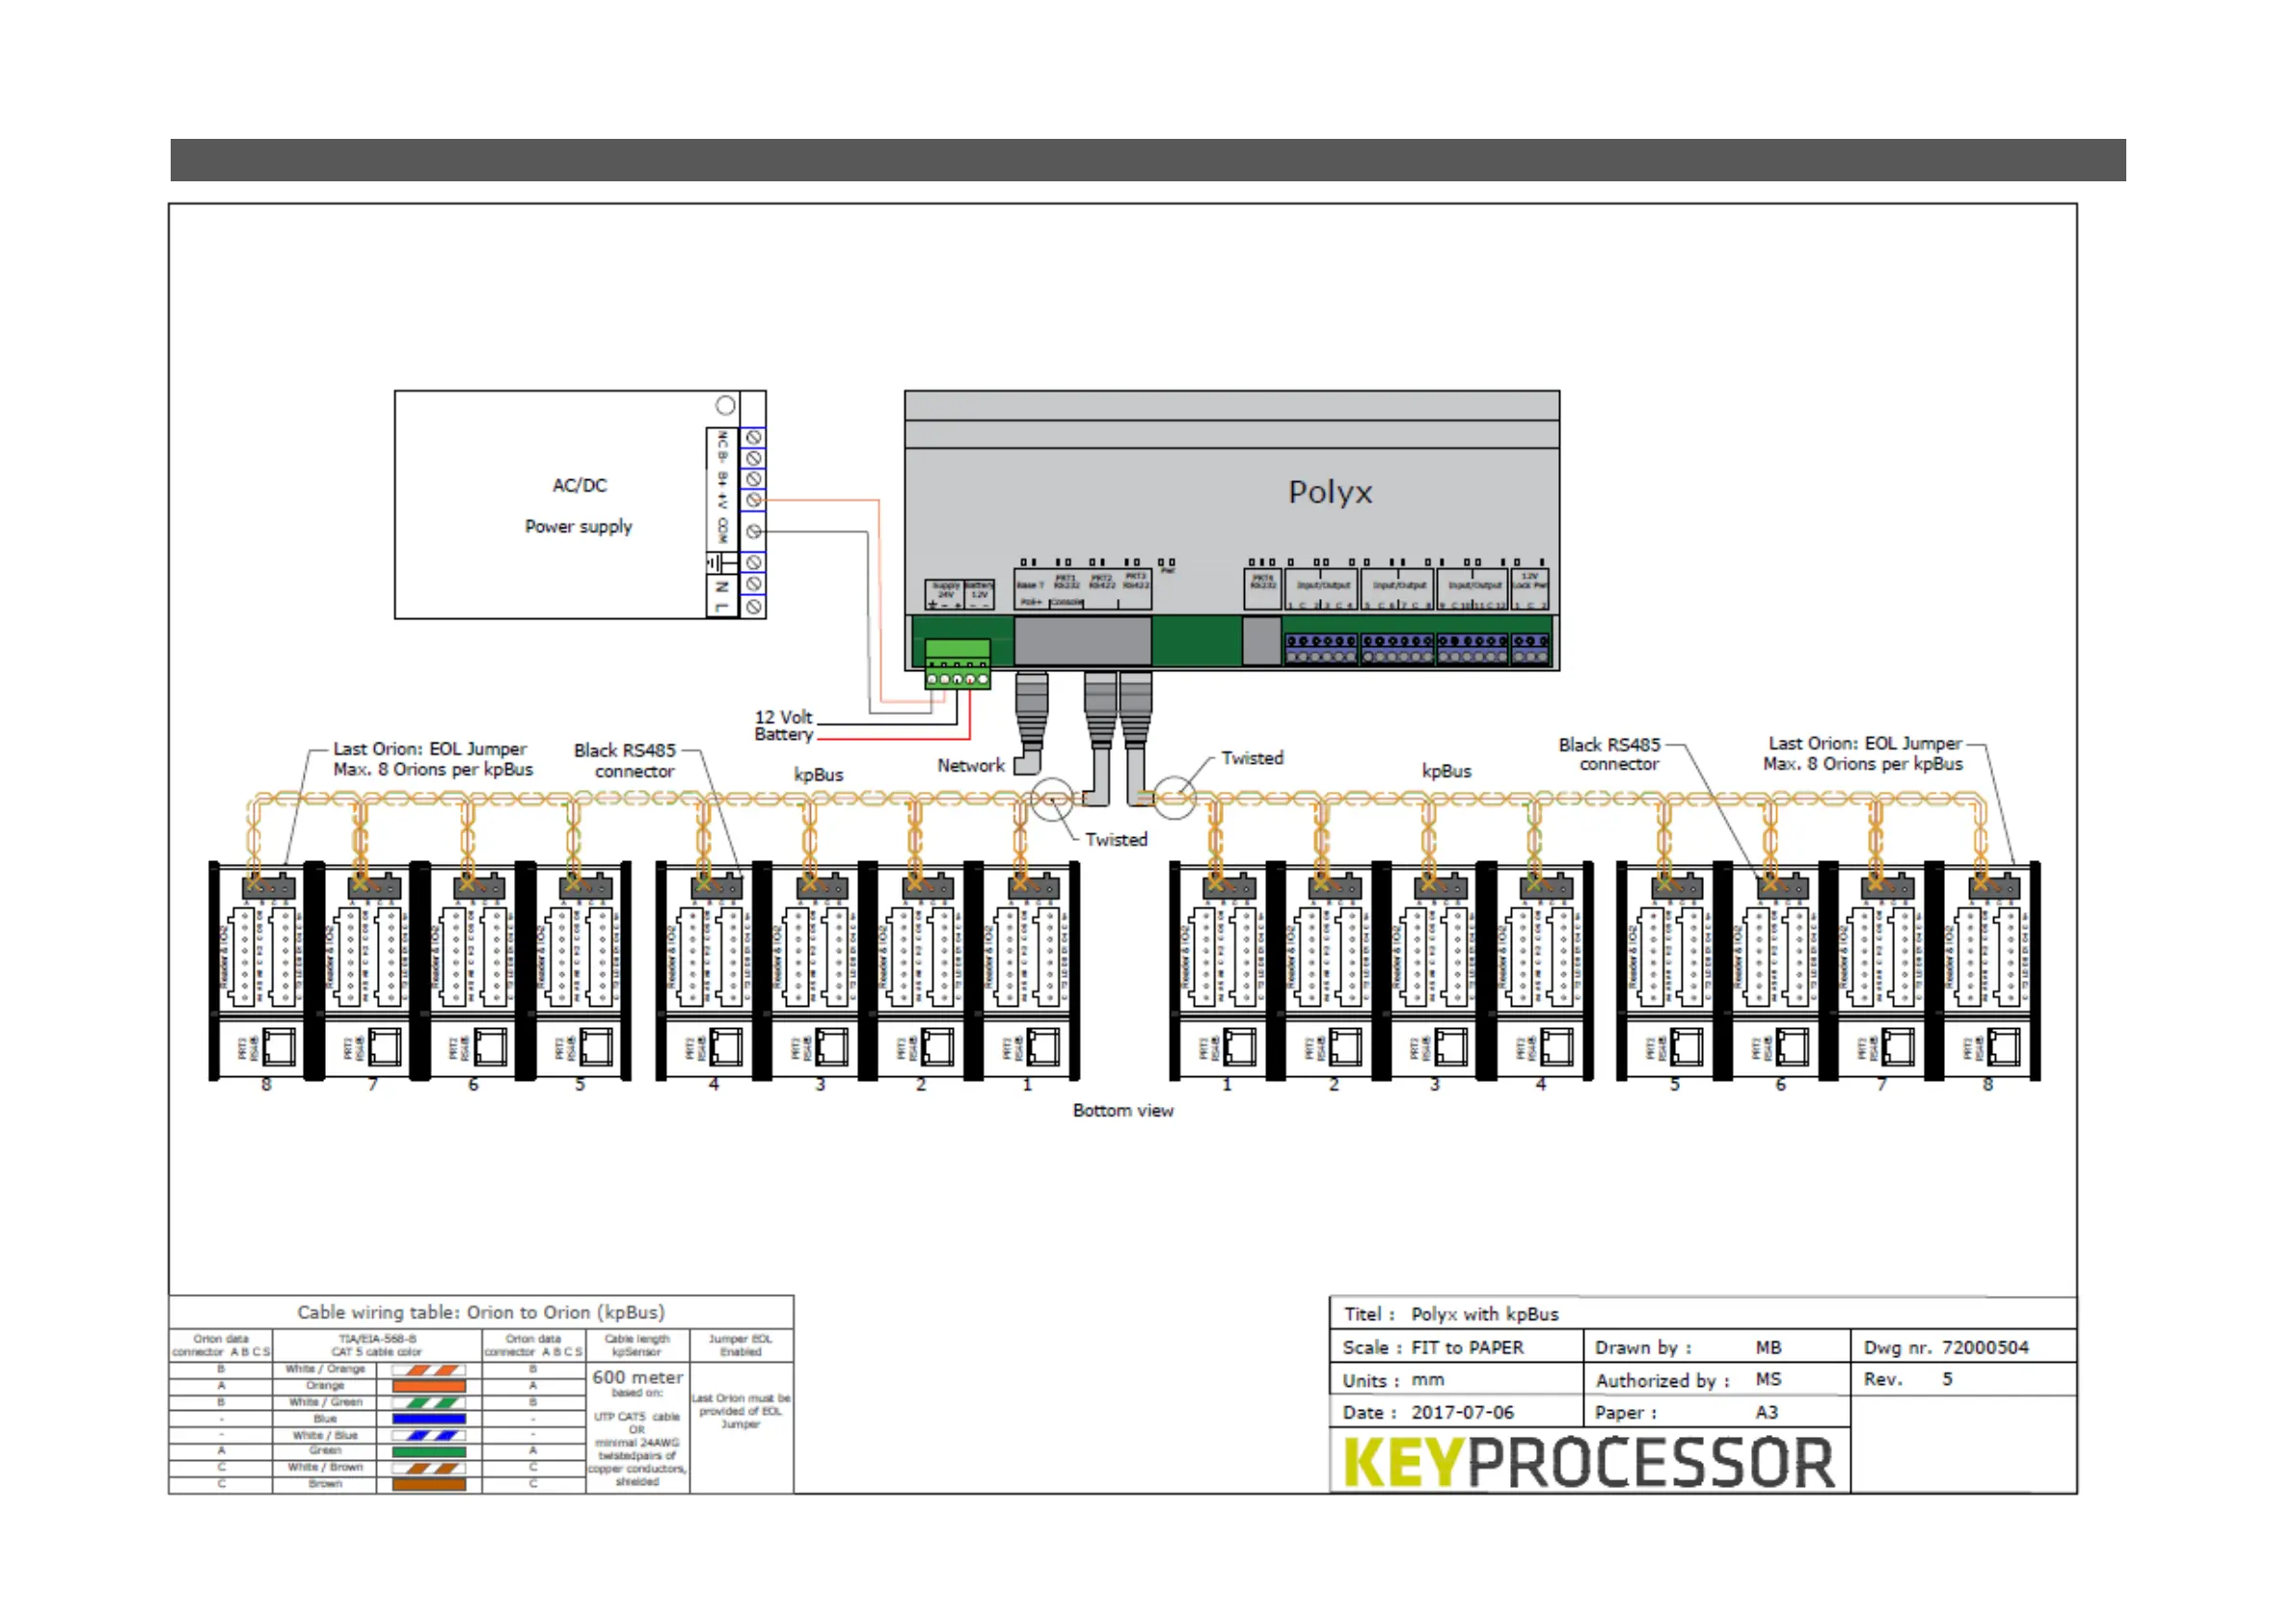Screen dimensions: 2296x1624
Task: Click the "White / Green" cable color cell
Action: click(x=325, y=1402)
